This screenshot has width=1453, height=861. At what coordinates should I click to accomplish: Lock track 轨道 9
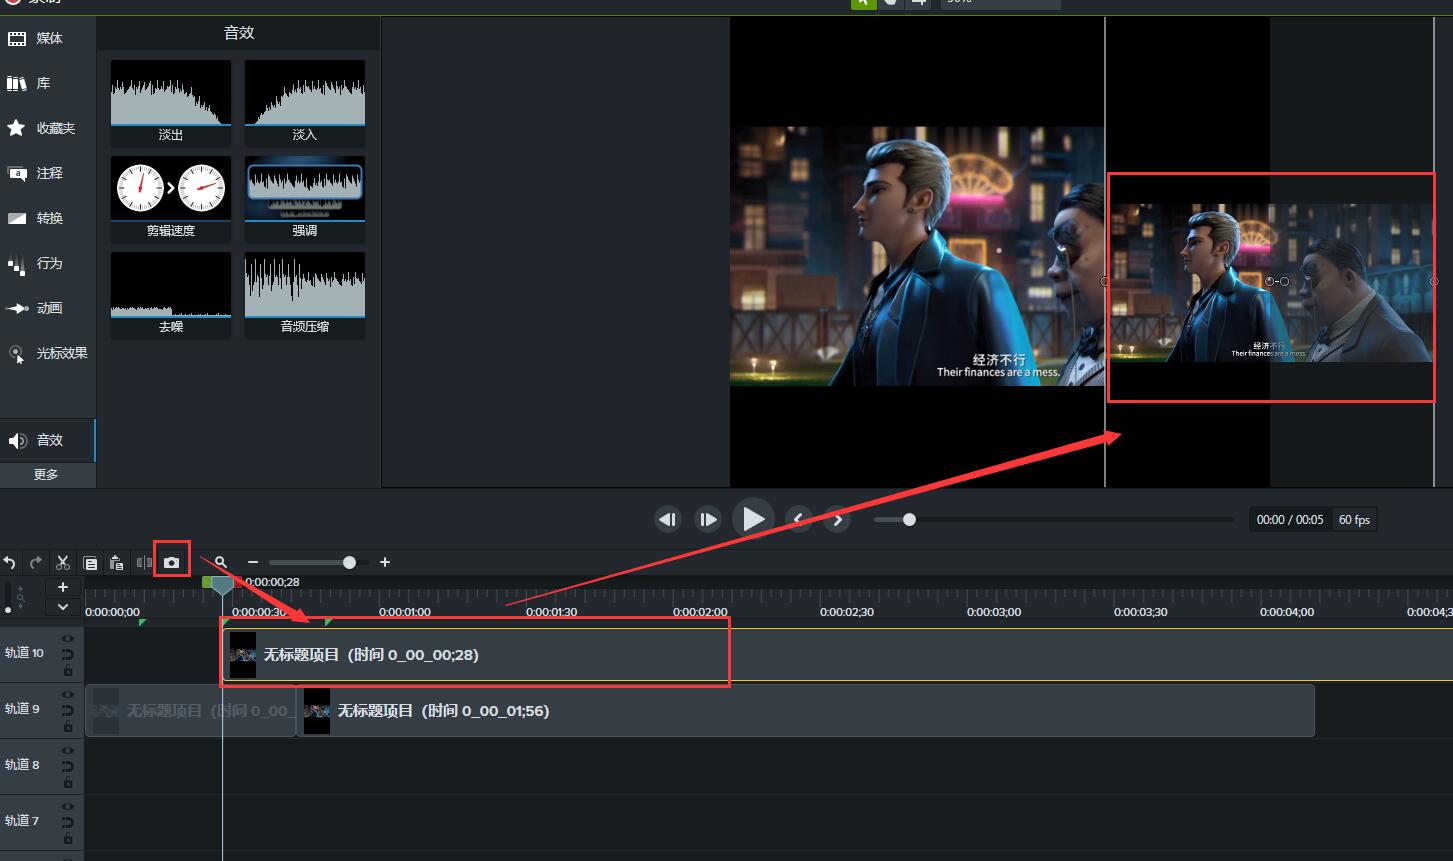coord(68,727)
